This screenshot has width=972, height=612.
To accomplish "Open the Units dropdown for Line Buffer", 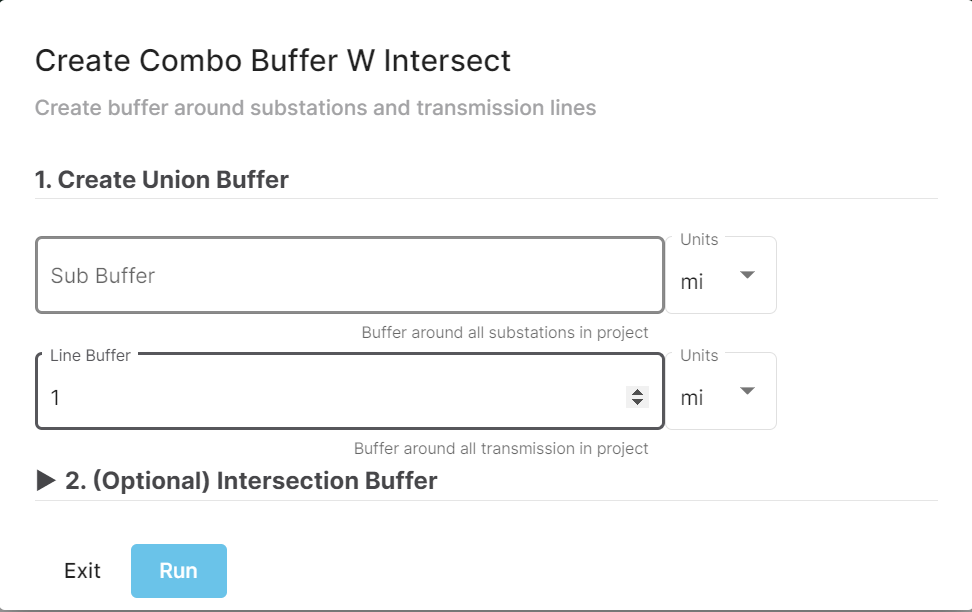I will (721, 397).
